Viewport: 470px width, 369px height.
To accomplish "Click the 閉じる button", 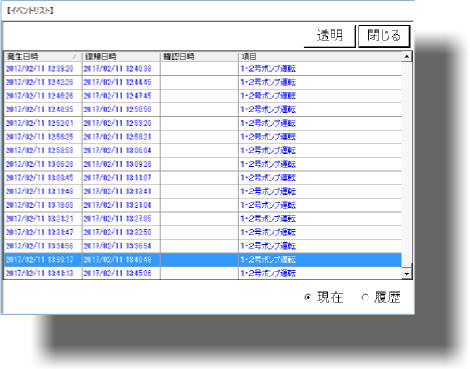I will (384, 36).
